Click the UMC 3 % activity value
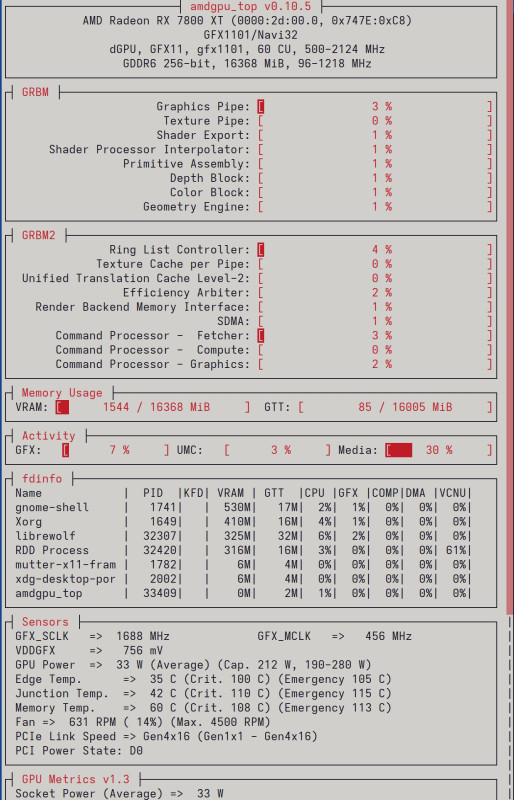Viewport: 514px width, 800px height. point(281,449)
